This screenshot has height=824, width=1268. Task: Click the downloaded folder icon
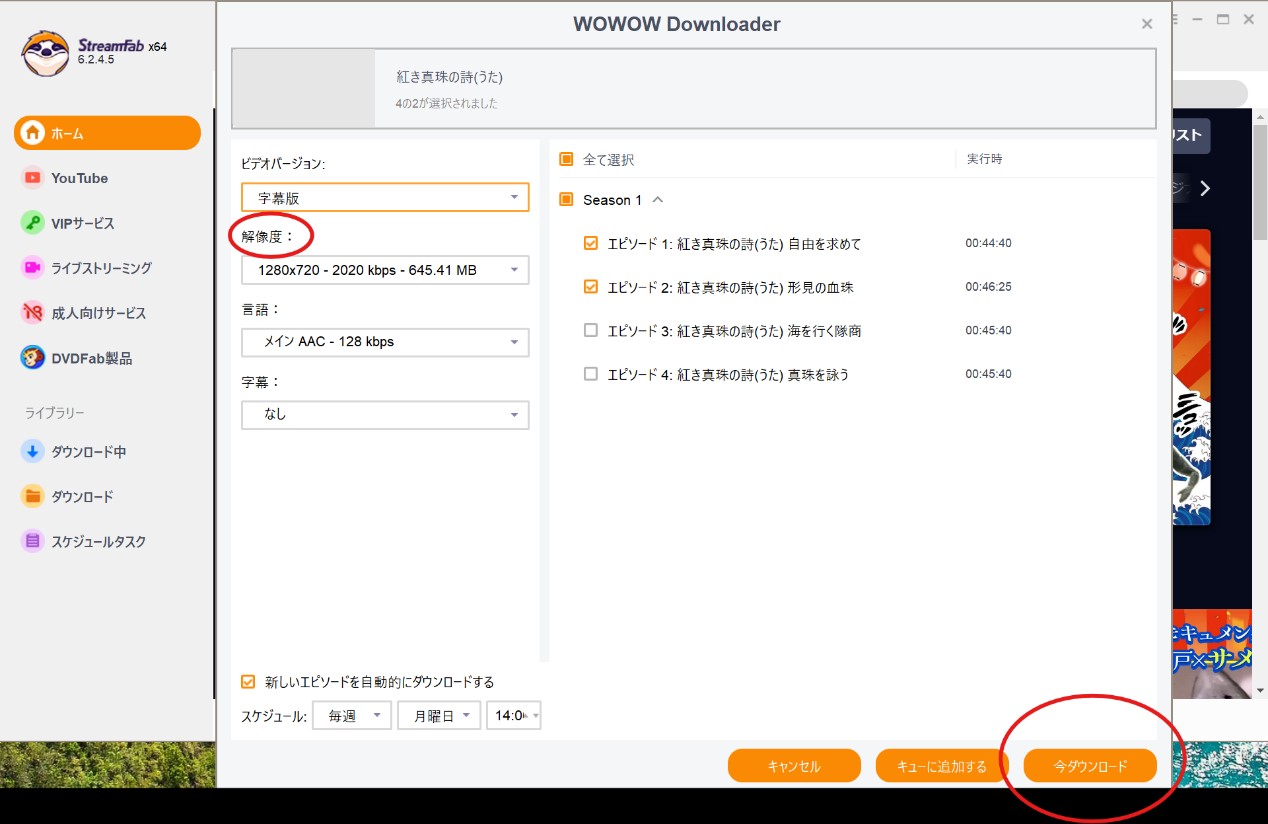point(33,497)
